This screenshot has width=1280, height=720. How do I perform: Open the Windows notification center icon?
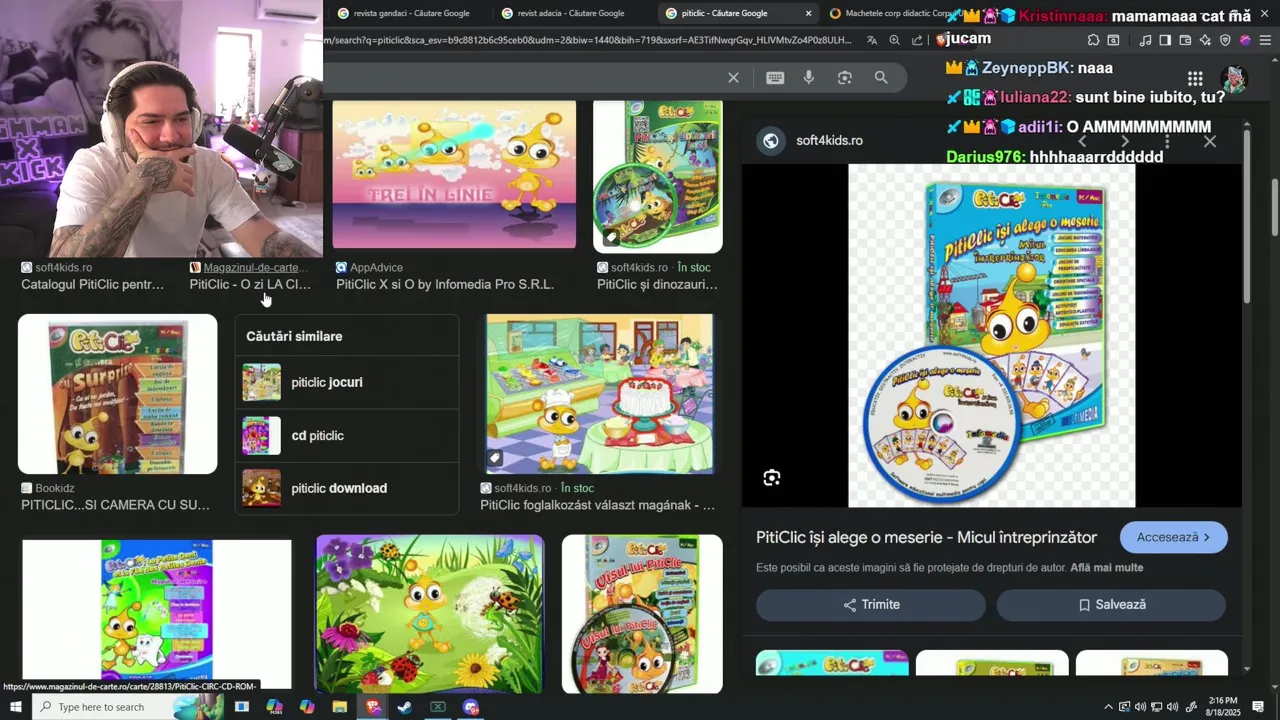[1258, 707]
